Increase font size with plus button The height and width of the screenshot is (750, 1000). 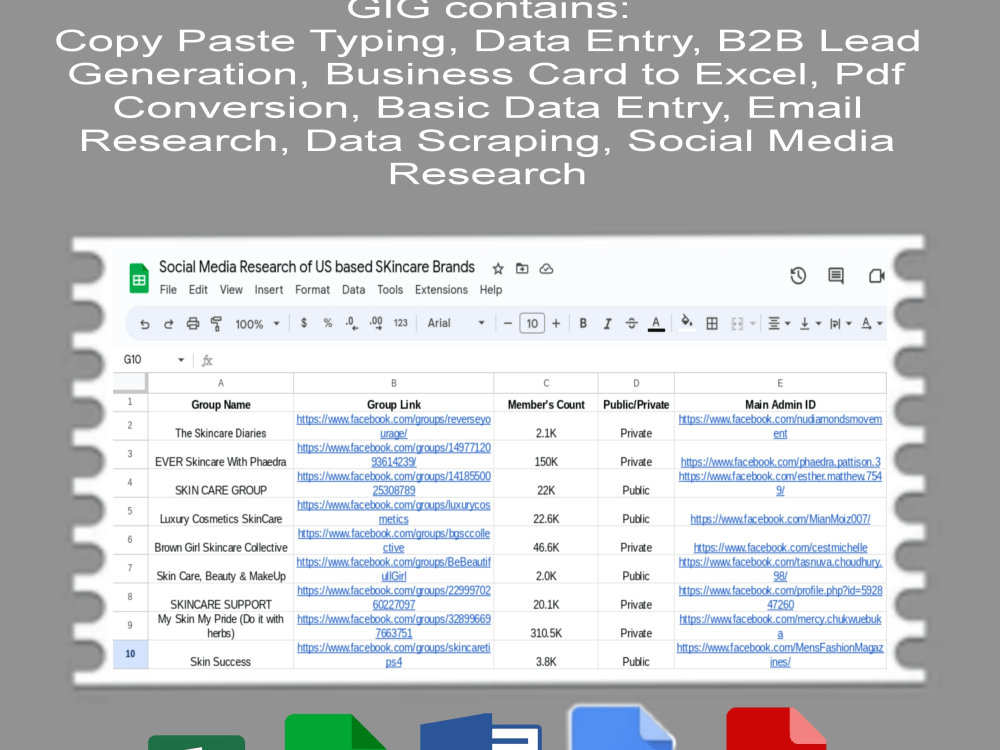(556, 323)
